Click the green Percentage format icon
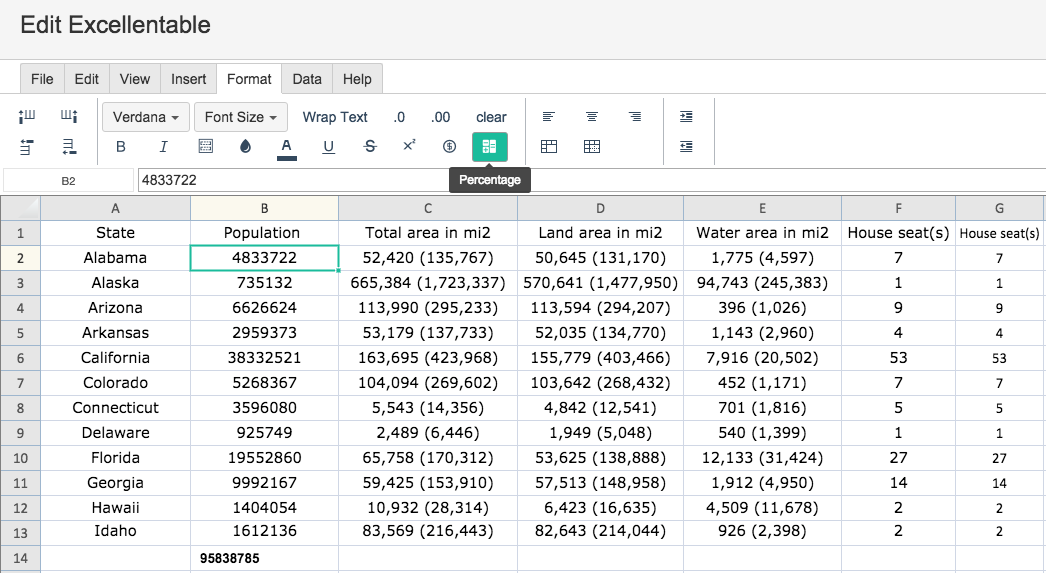This screenshot has width=1046, height=573. 490,147
